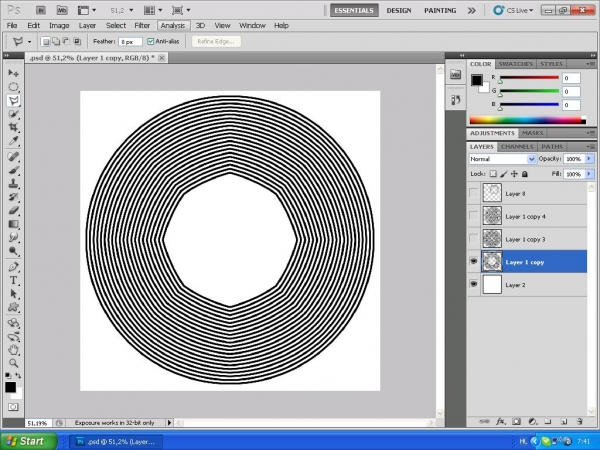Open the Filter menu
600x450 pixels.
pyautogui.click(x=142, y=26)
